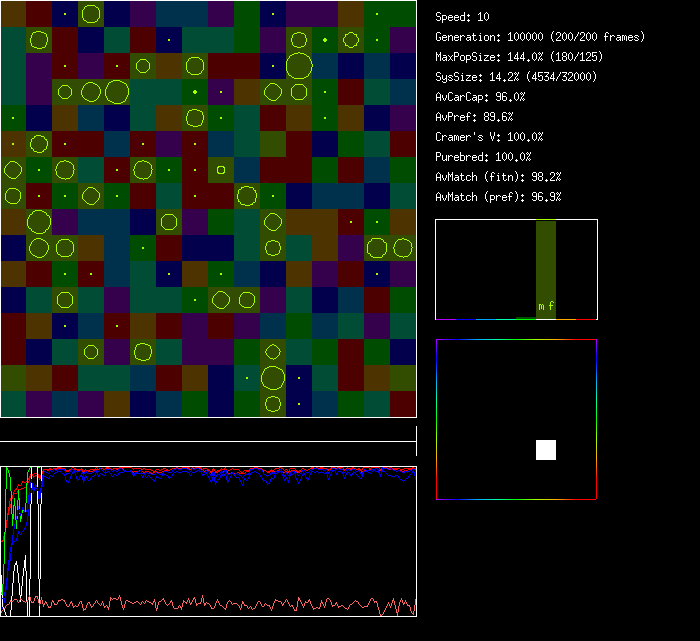The height and width of the screenshot is (641, 700).
Task: Click the Generation counter text
Action: point(540,37)
